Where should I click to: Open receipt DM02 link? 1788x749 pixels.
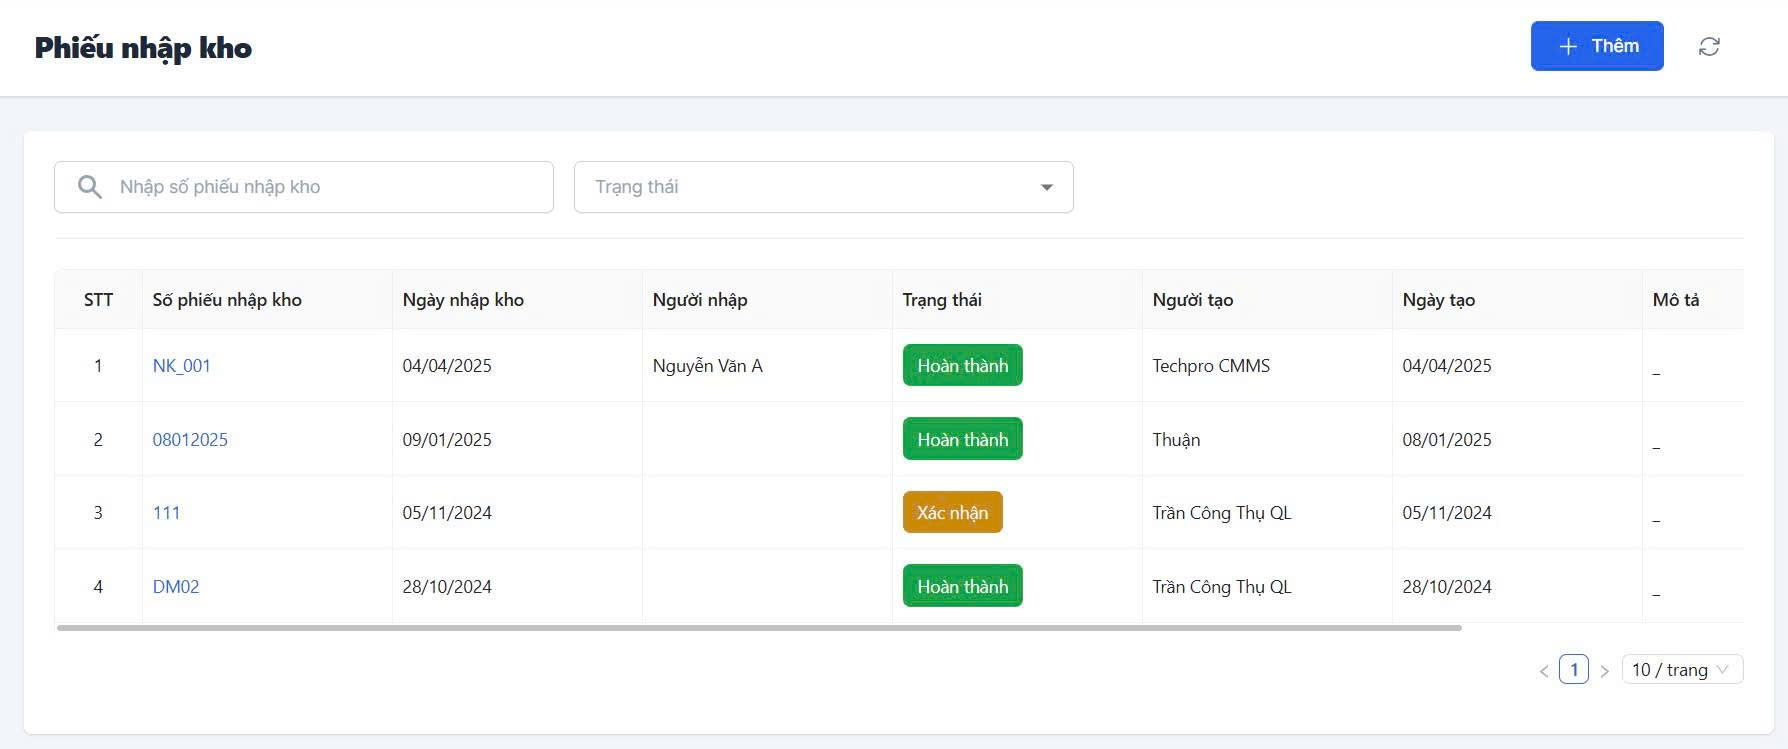[176, 587]
